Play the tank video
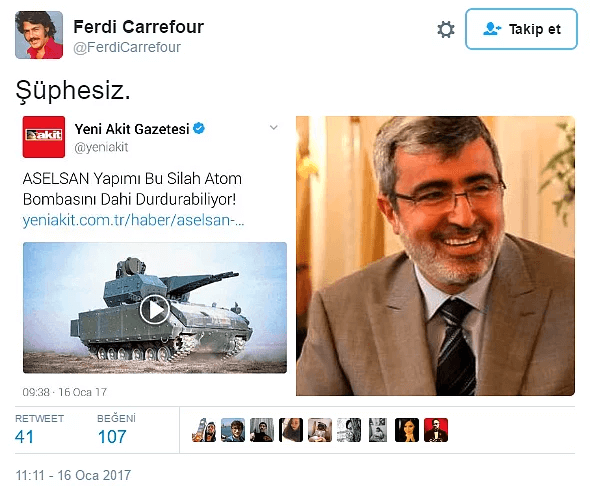The image size is (607, 496). point(154,309)
